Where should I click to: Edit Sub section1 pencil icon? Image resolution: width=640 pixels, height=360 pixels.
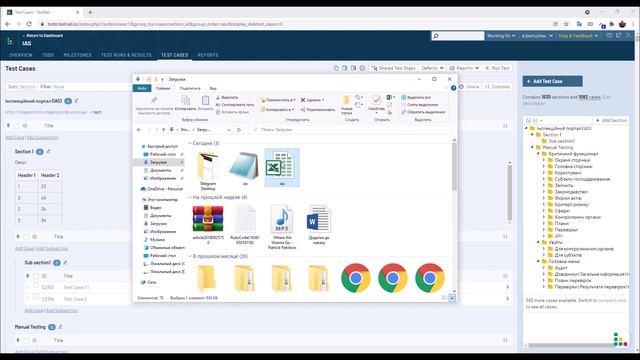point(65,262)
